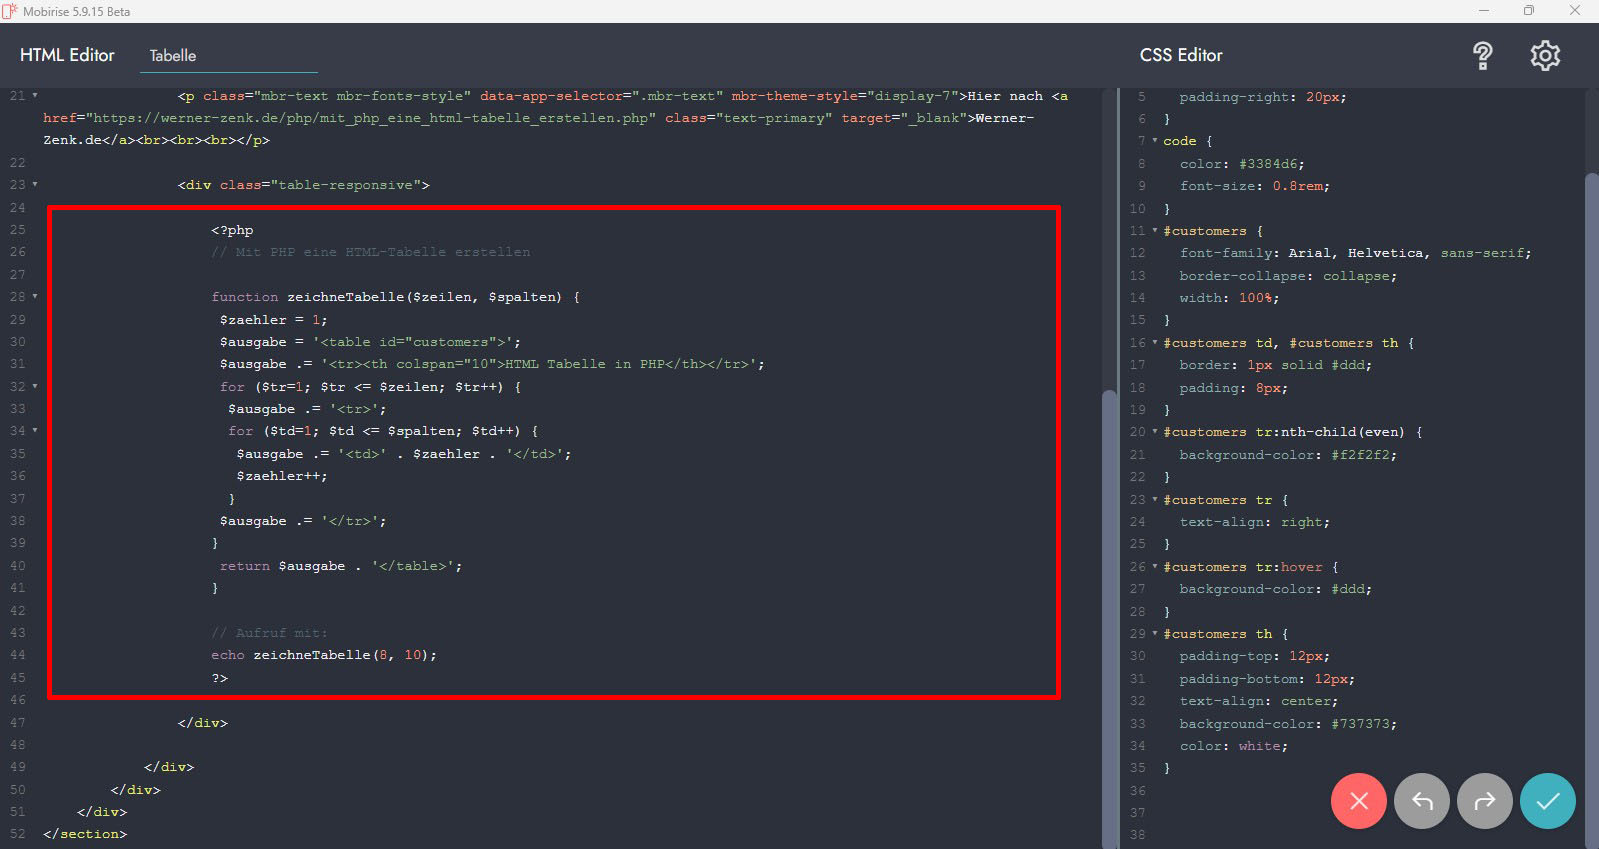1599x849 pixels.
Task: Collapse the #customers th fold at line 29
Action: pyautogui.click(x=1155, y=634)
